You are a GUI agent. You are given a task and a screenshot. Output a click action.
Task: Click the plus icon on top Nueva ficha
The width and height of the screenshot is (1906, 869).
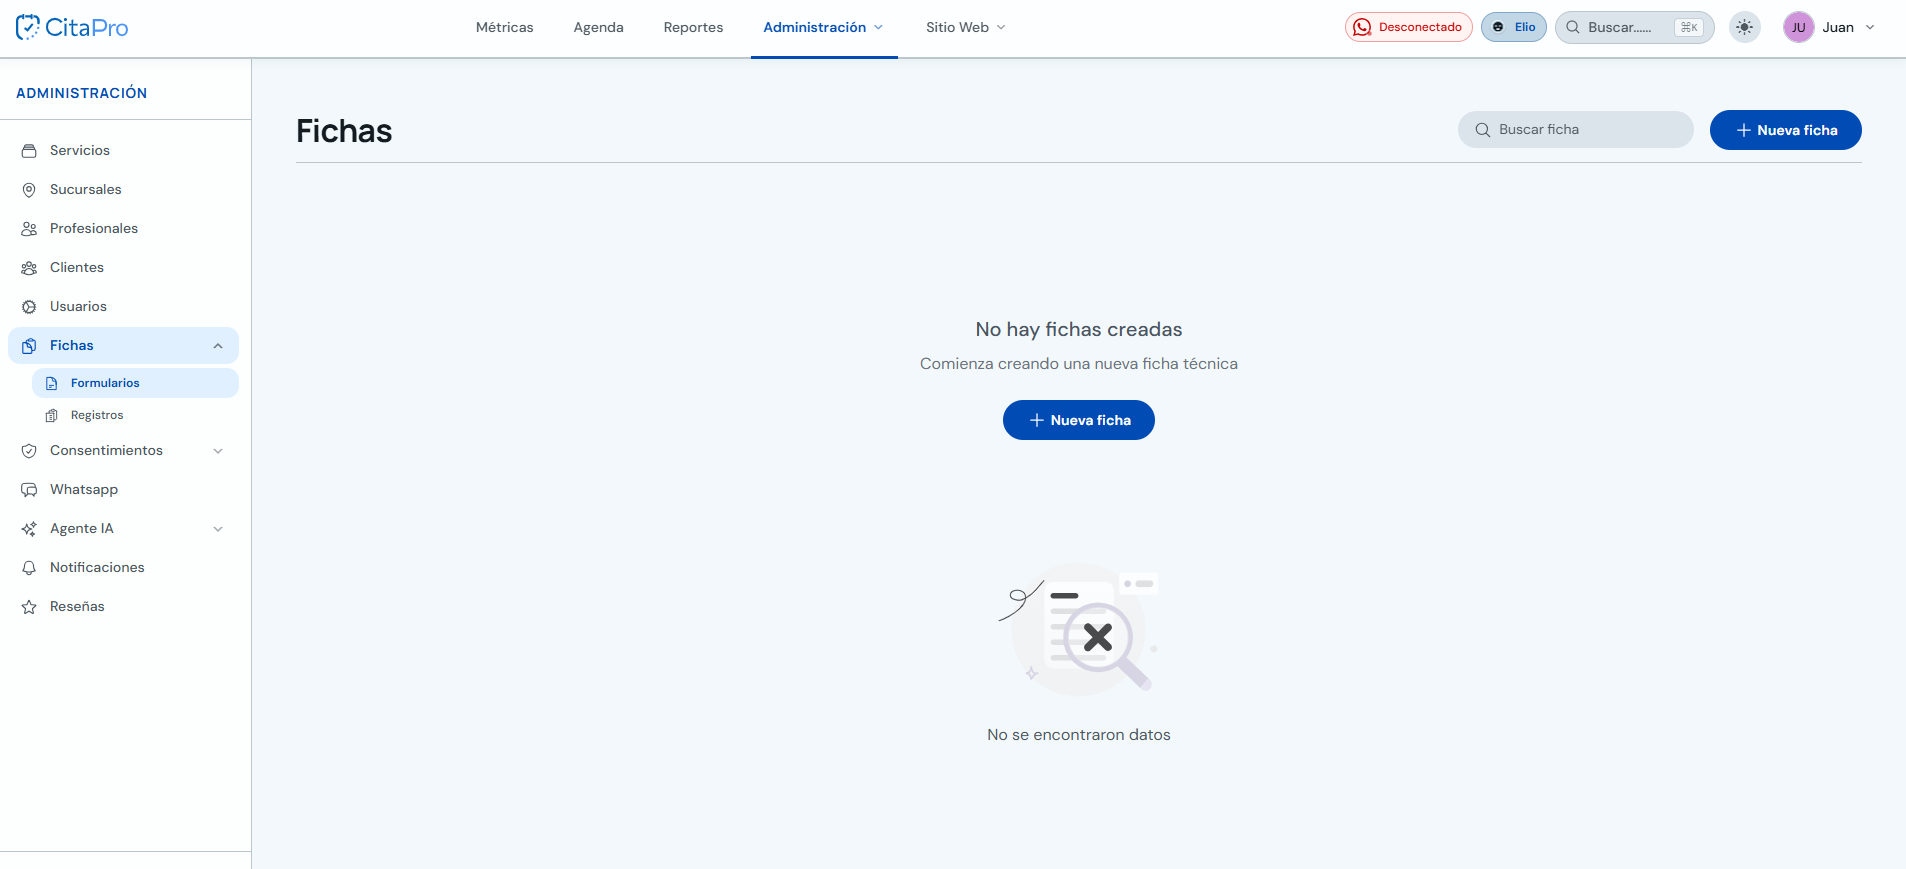click(x=1743, y=130)
